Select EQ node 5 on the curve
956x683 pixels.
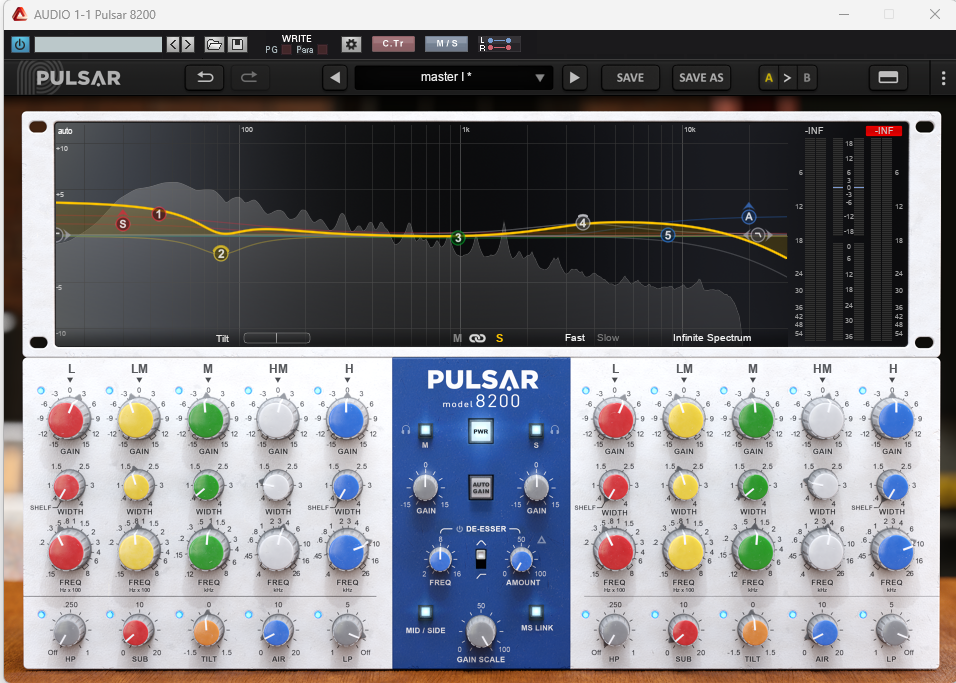pos(668,235)
